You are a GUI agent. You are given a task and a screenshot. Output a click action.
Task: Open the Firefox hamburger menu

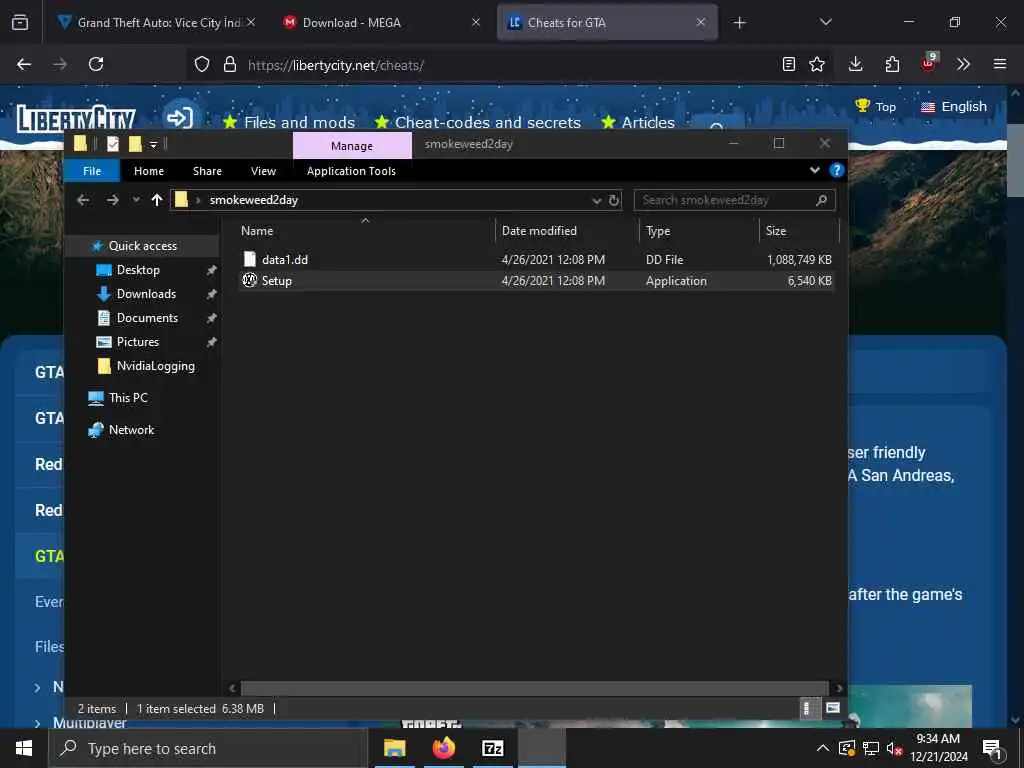pyautogui.click(x=1000, y=64)
